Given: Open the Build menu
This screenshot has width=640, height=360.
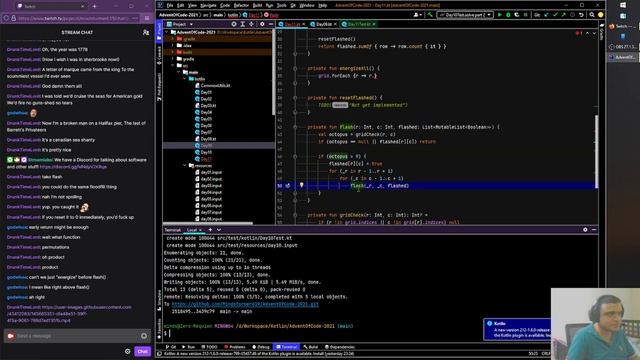Looking at the screenshot, I should 257,5.
